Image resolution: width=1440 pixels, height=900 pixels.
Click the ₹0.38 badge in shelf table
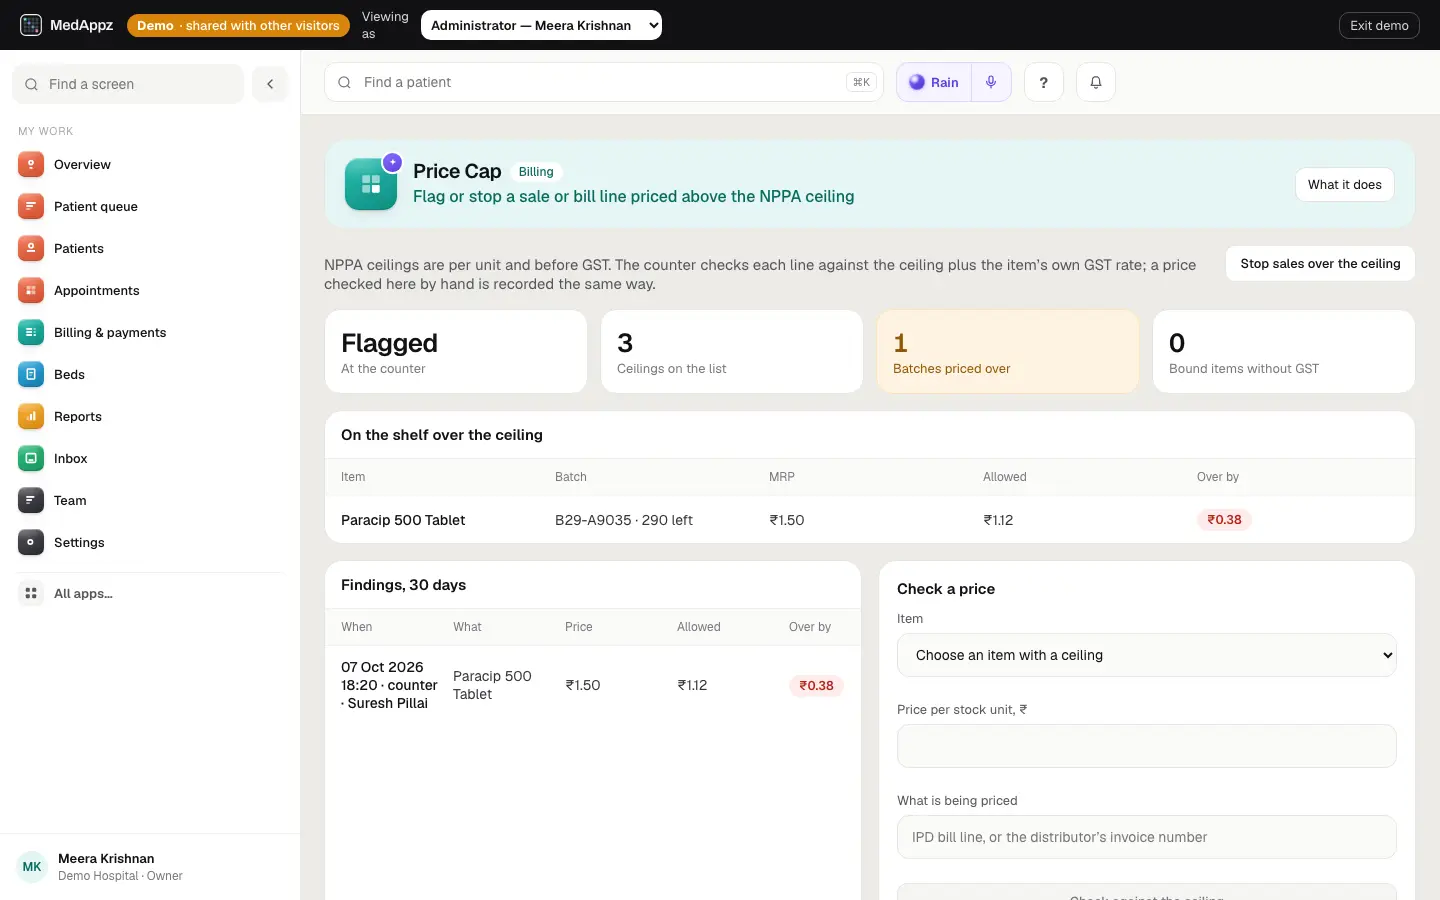coord(1224,520)
